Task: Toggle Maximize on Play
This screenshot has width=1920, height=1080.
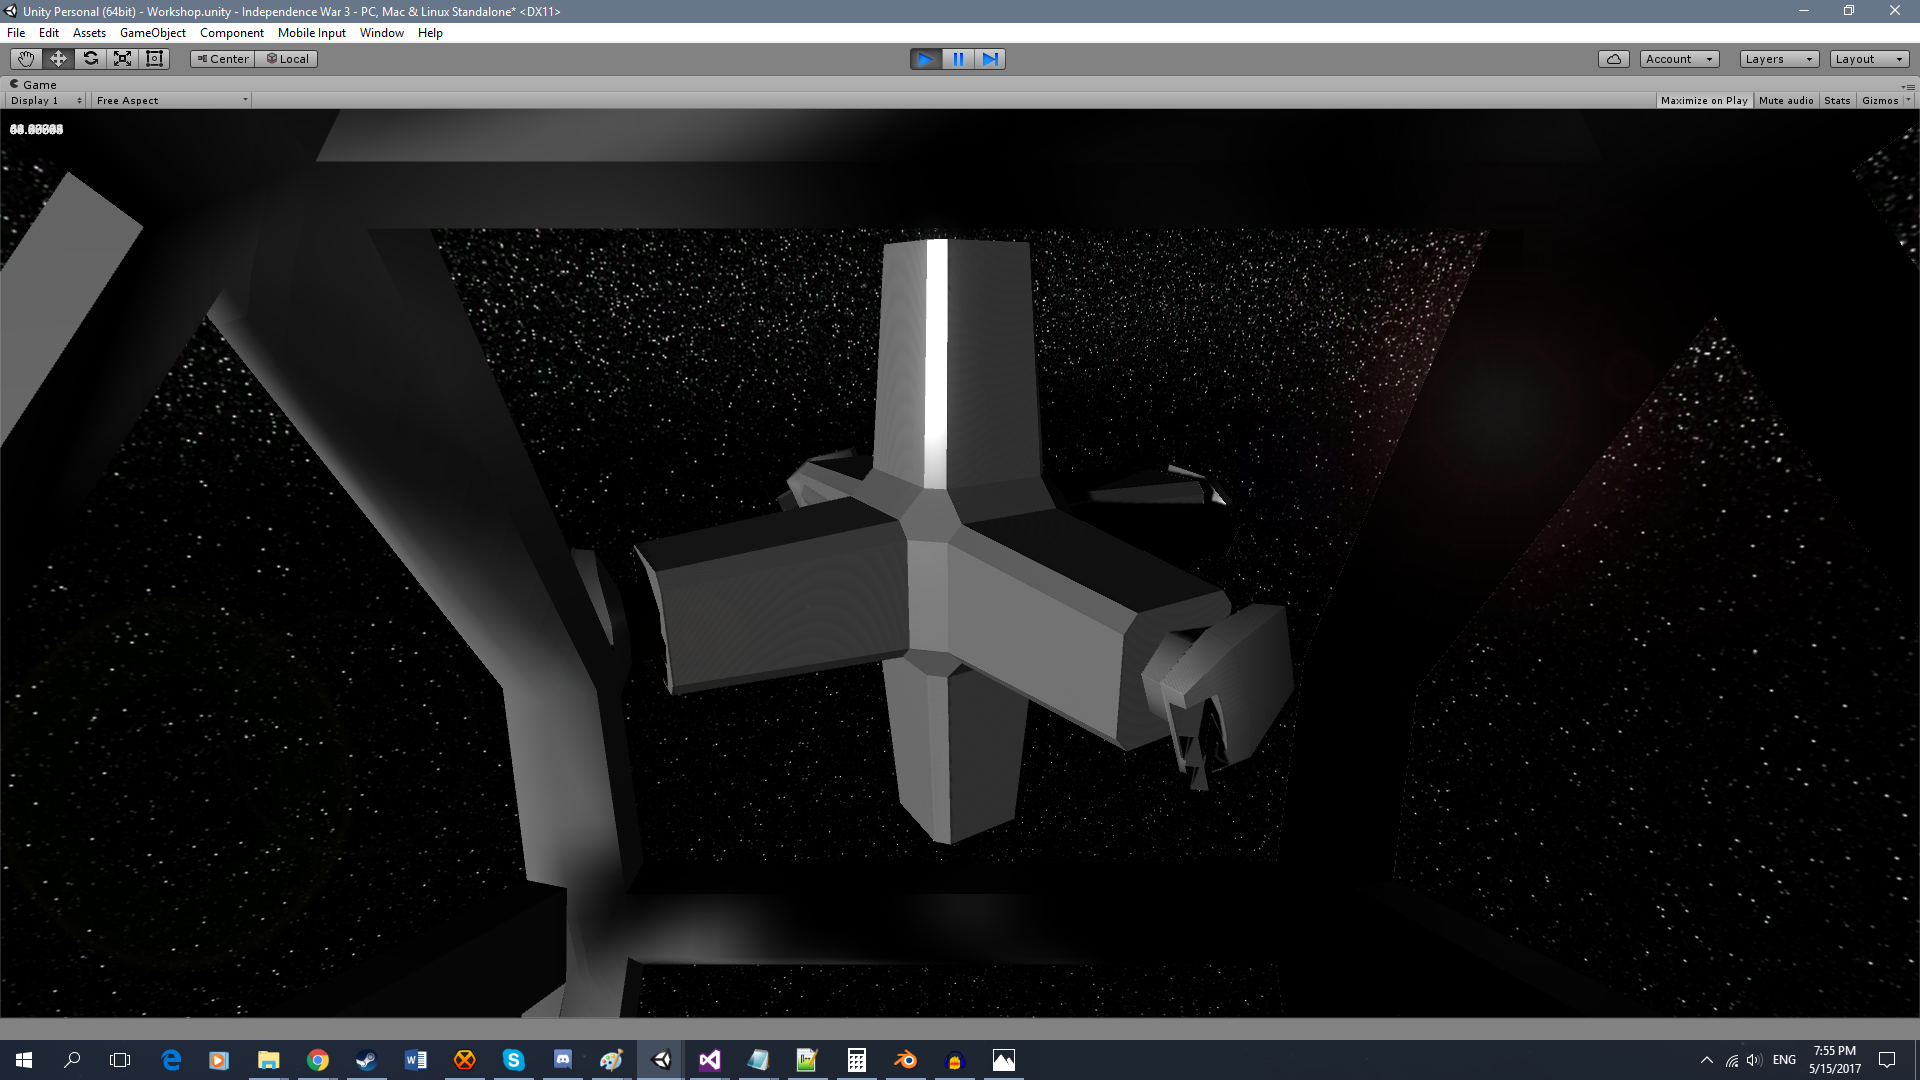Action: pyautogui.click(x=1704, y=101)
